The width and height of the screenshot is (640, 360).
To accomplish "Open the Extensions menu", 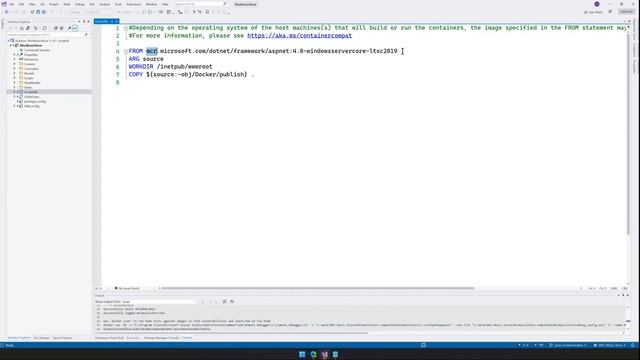I will point(133,4).
